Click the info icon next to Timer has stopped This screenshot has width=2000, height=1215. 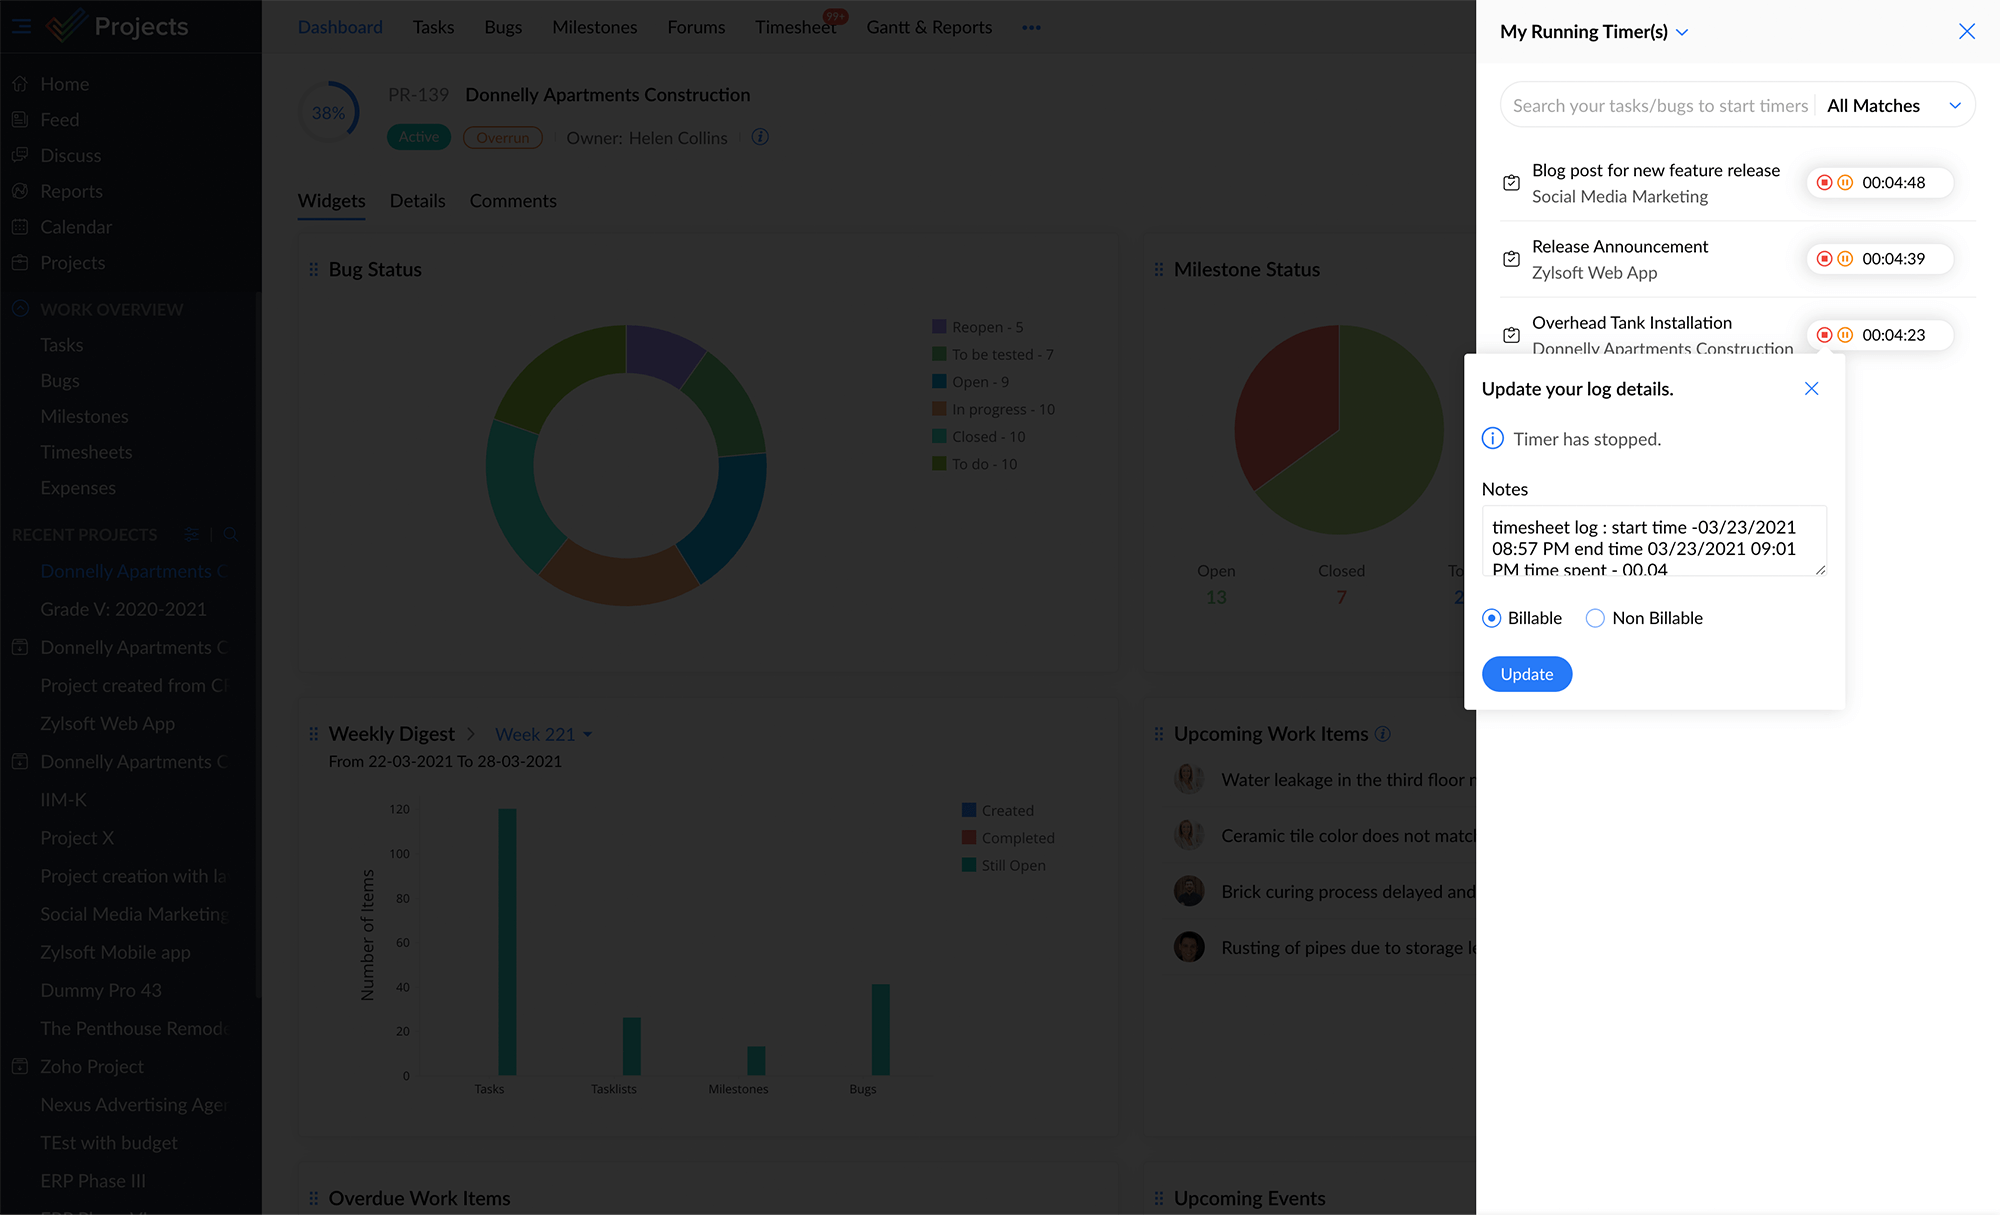coord(1492,439)
